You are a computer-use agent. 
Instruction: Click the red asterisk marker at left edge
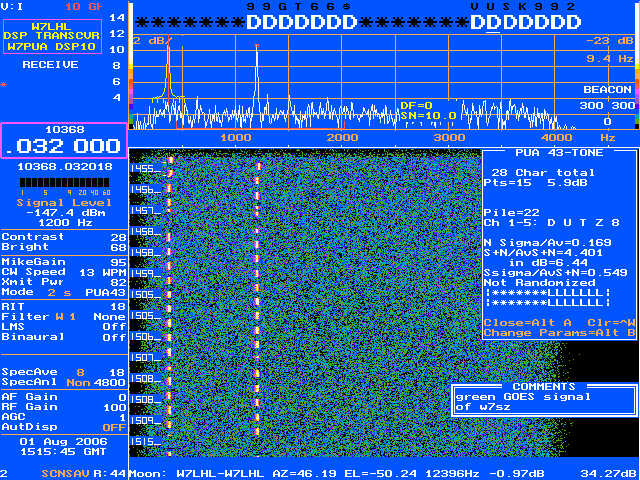tap(3, 85)
